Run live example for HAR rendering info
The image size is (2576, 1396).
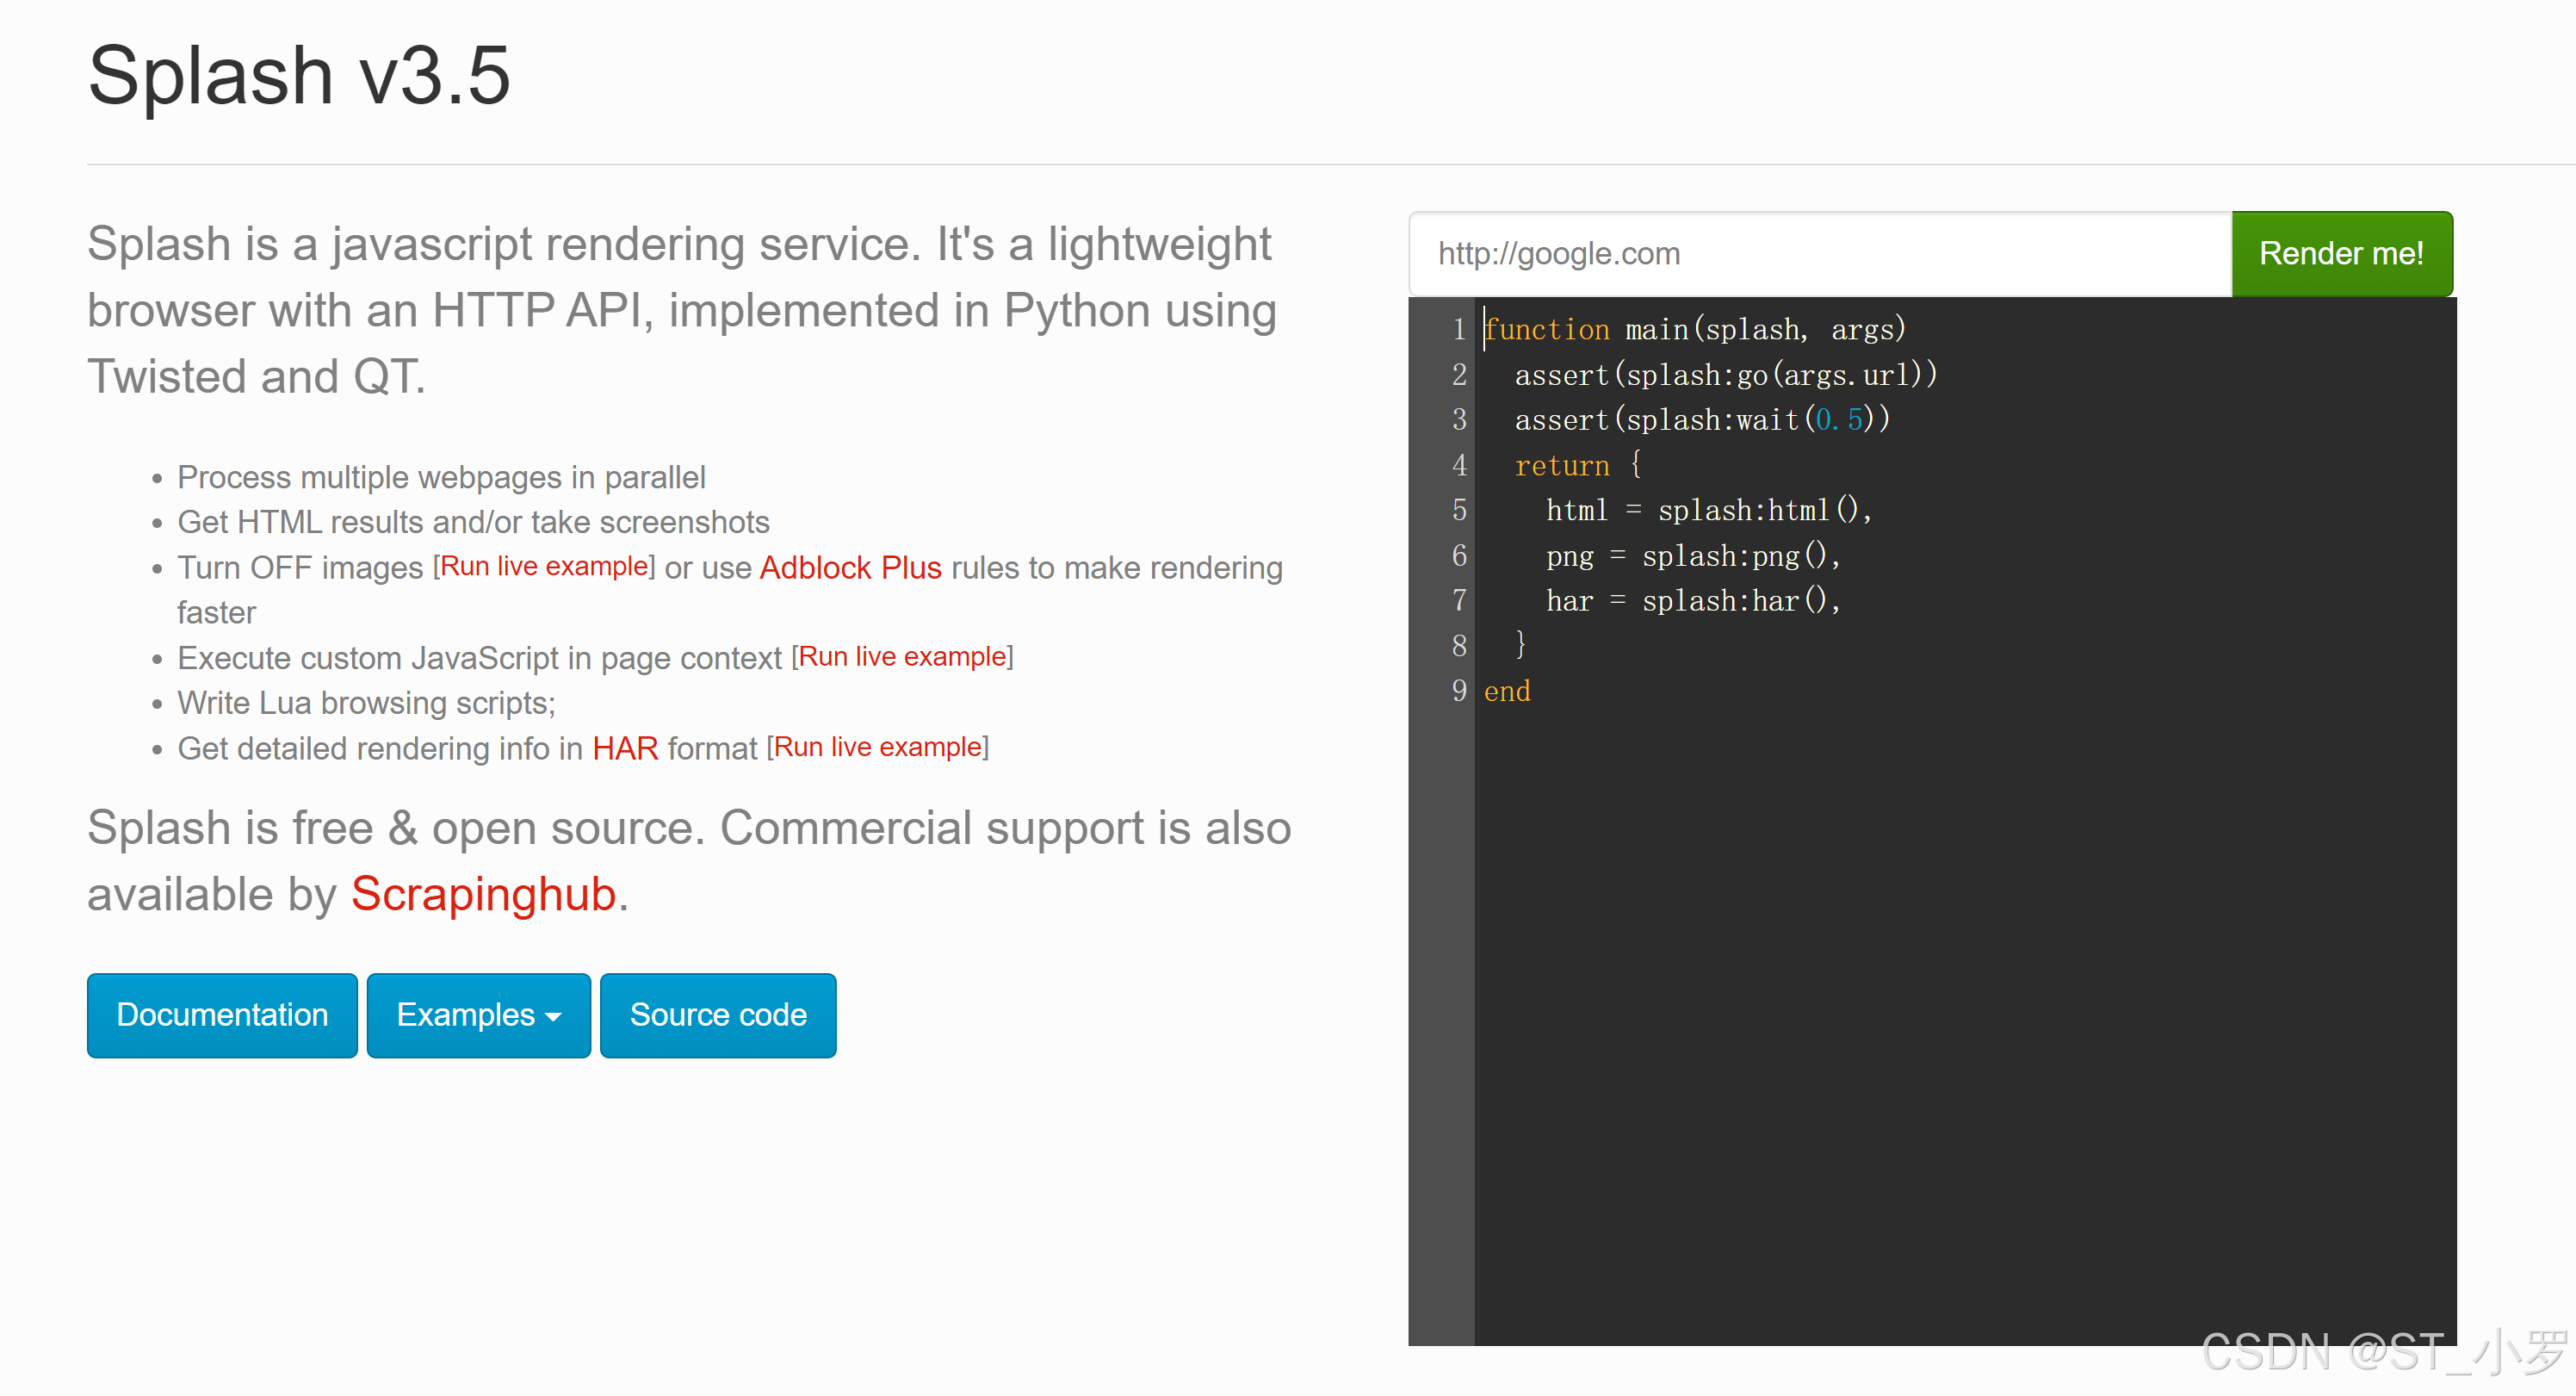(x=878, y=747)
